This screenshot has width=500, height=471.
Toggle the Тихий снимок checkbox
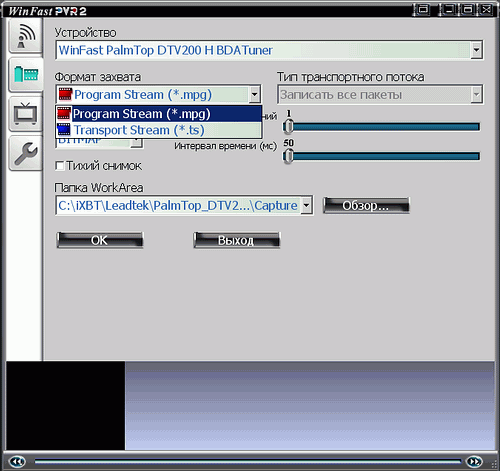60,166
